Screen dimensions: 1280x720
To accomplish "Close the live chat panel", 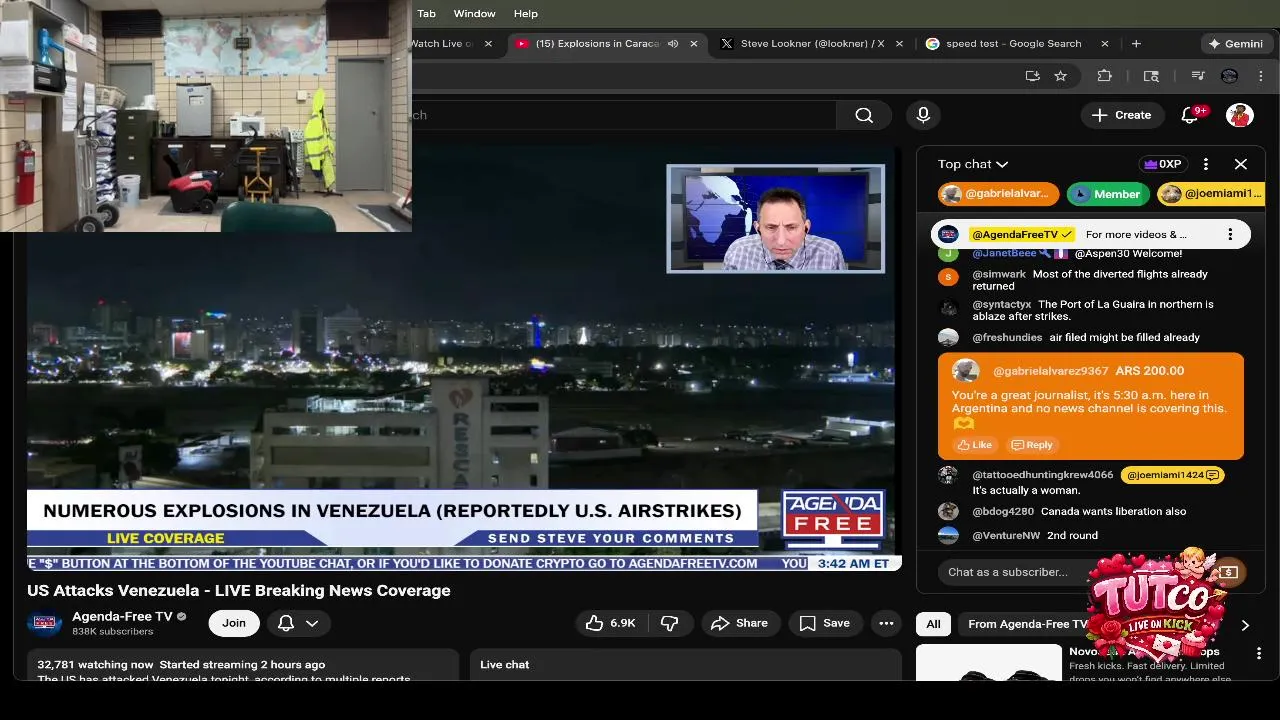I will pos(1241,164).
